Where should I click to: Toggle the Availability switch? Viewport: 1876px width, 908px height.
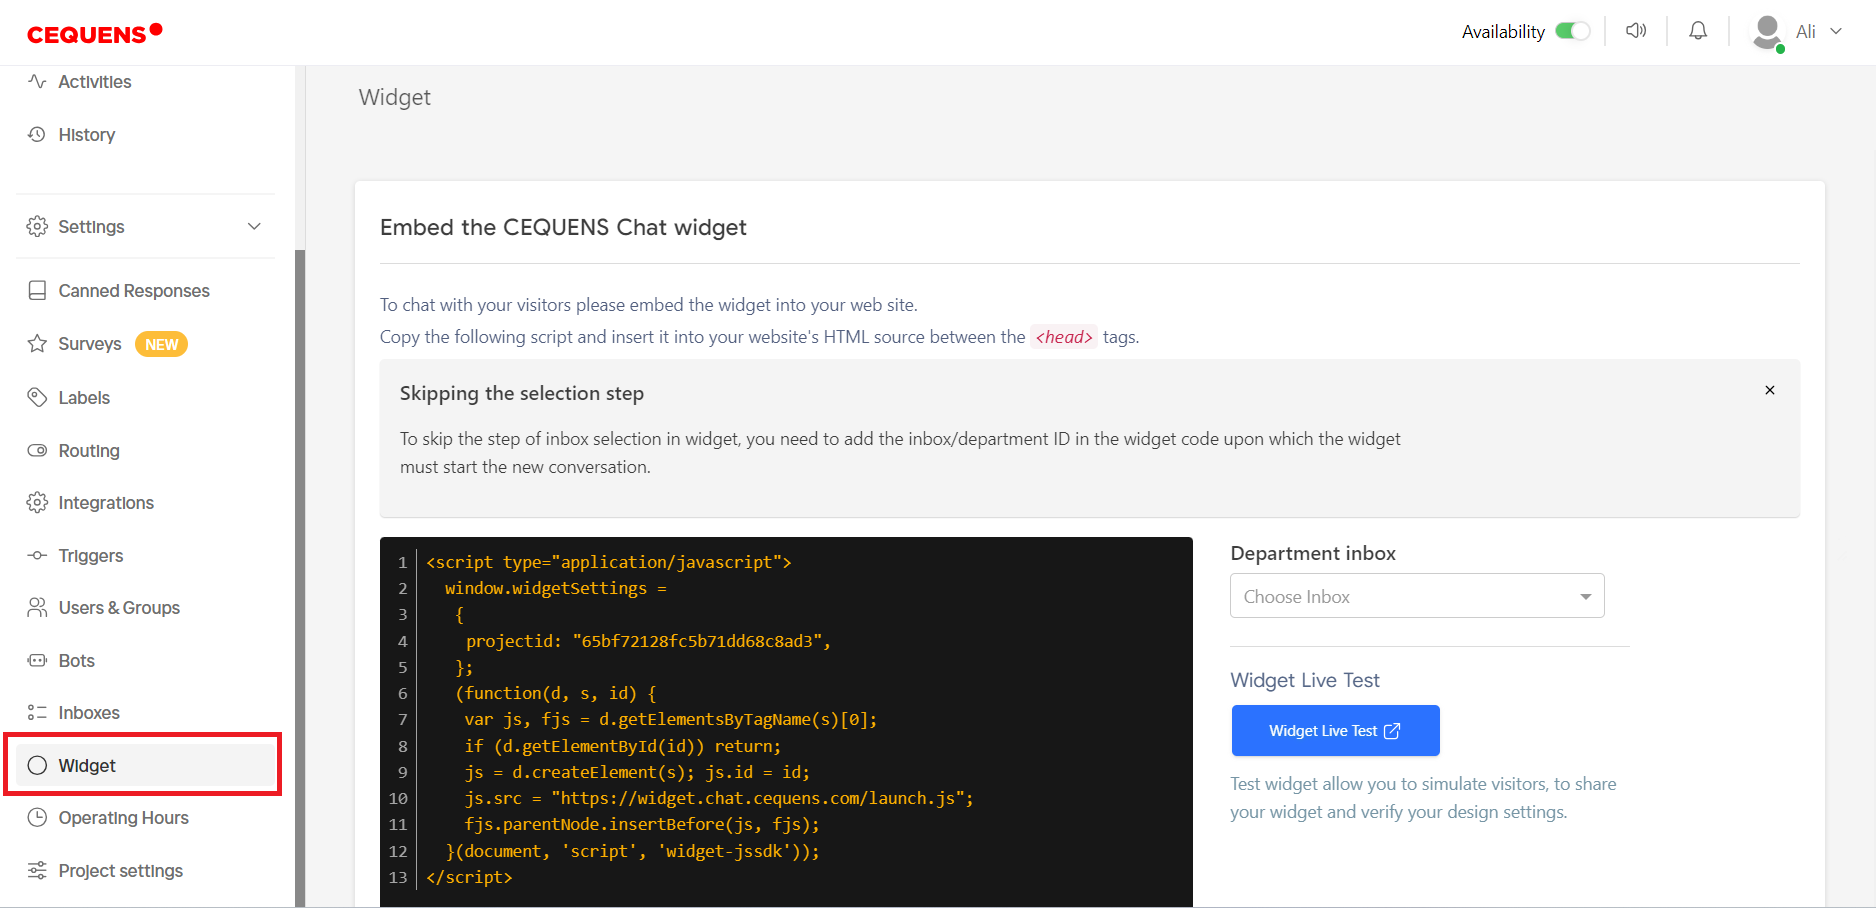click(x=1572, y=31)
